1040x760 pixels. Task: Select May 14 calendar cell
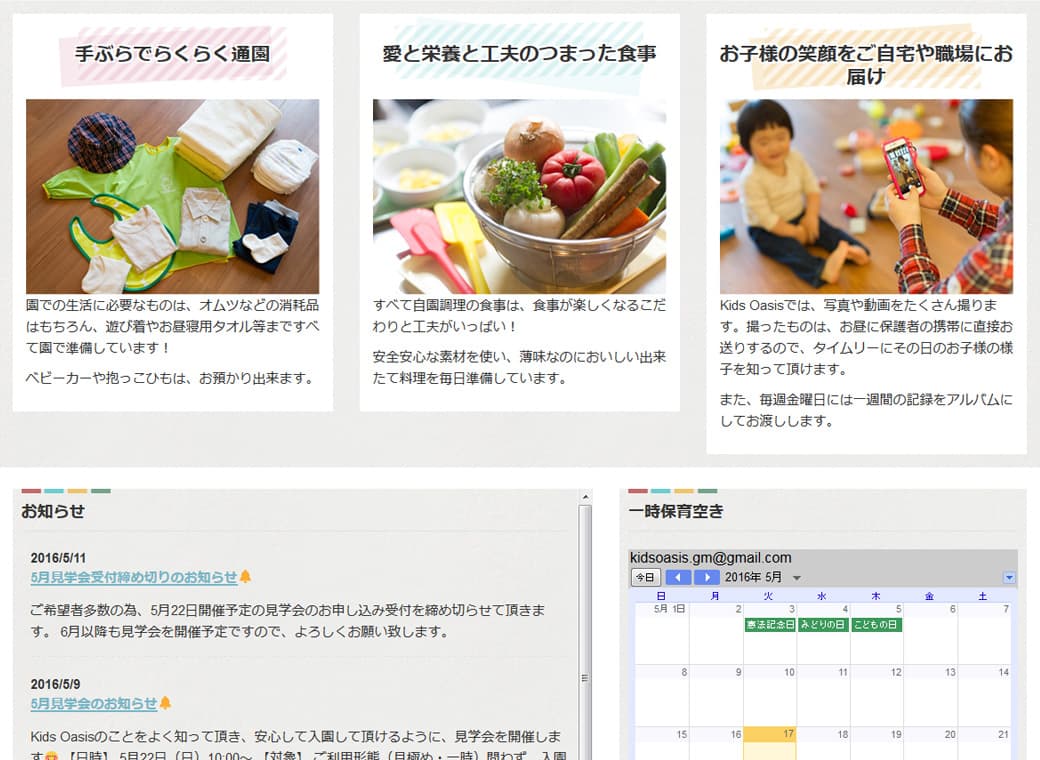point(984,695)
